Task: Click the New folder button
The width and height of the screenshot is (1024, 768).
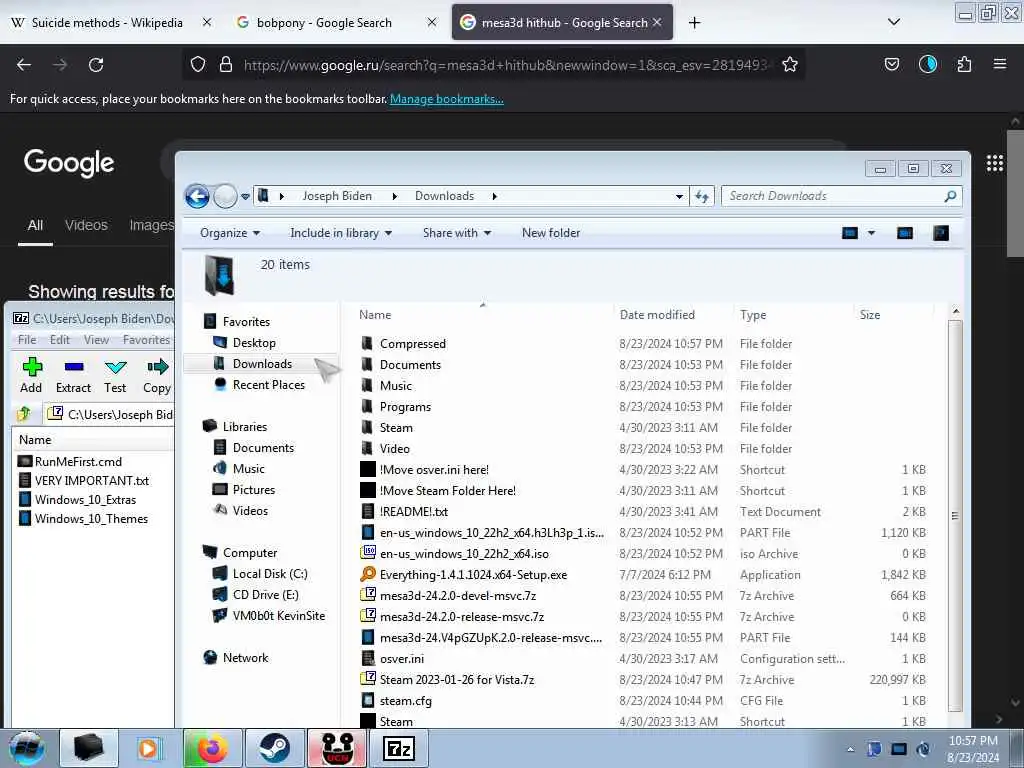Action: point(551,233)
